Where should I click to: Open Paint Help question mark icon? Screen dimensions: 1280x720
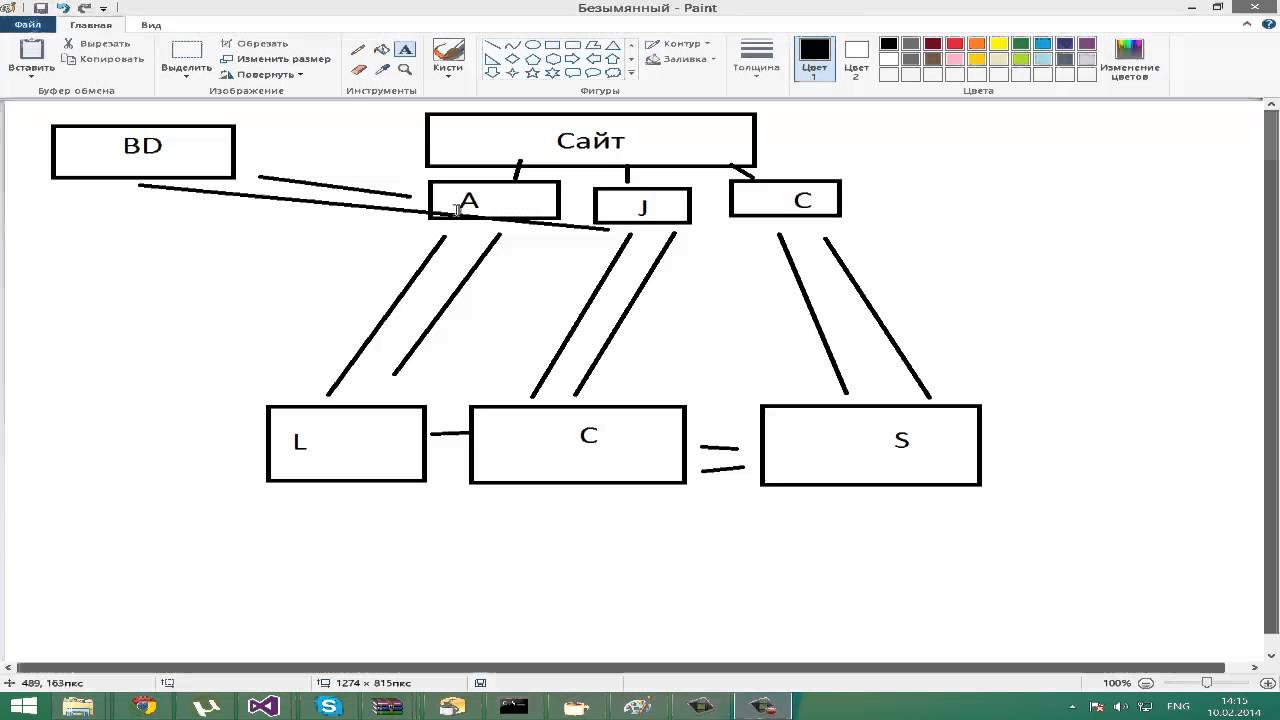pyautogui.click(x=1269, y=24)
